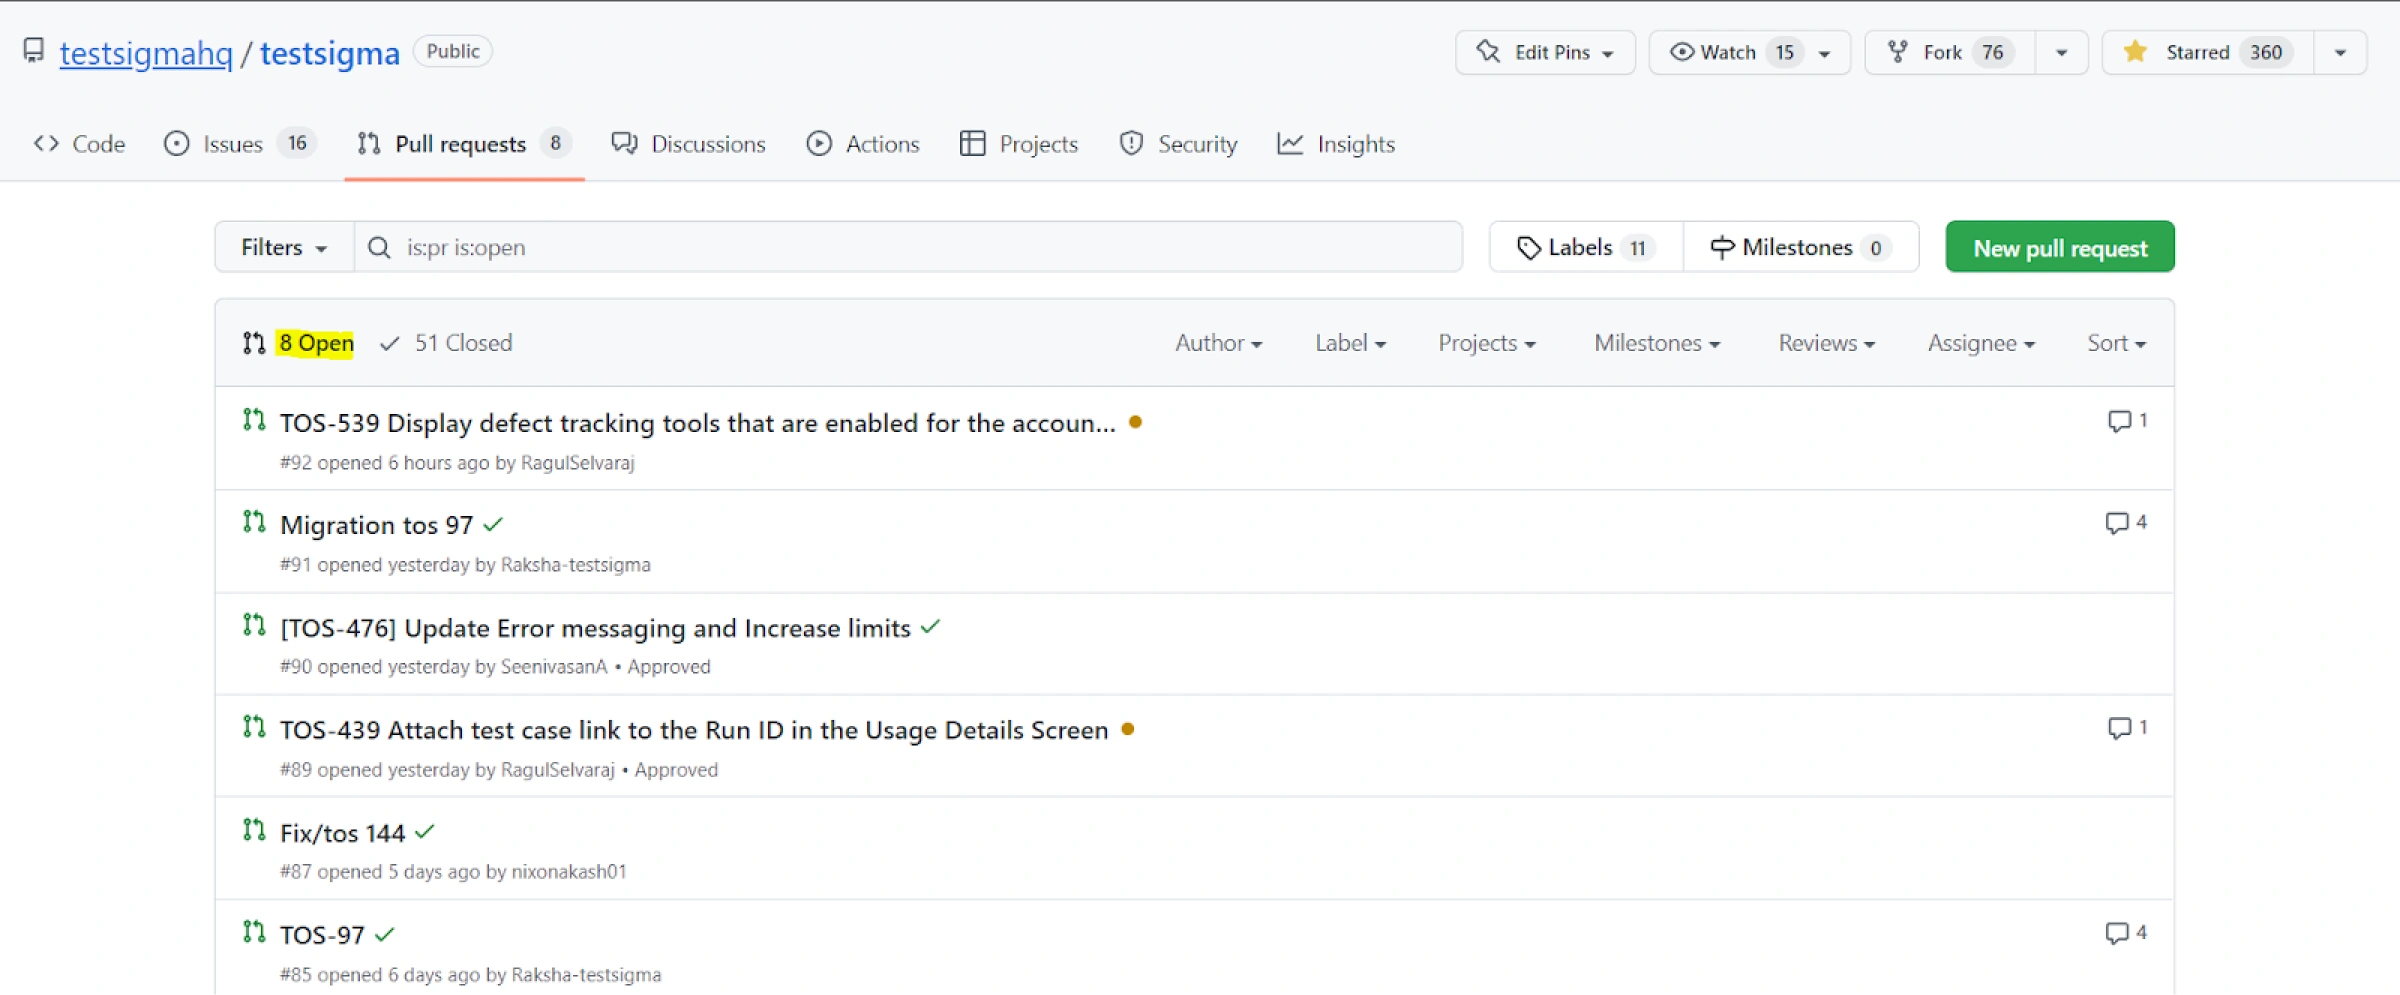Open the Sort dropdown menu
The image size is (2400, 995).
point(2115,343)
